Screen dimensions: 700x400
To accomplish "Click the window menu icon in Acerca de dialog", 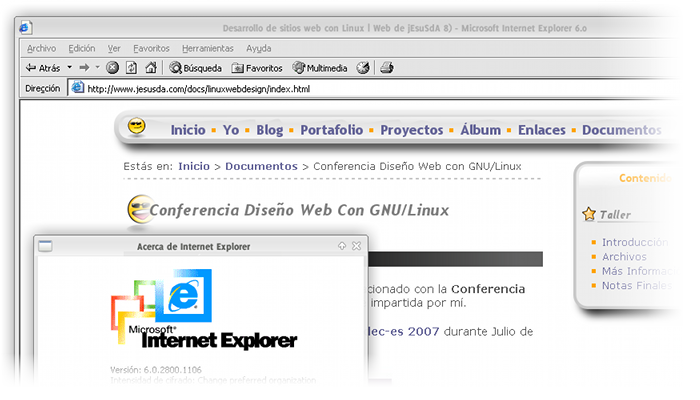I will [x=45, y=246].
